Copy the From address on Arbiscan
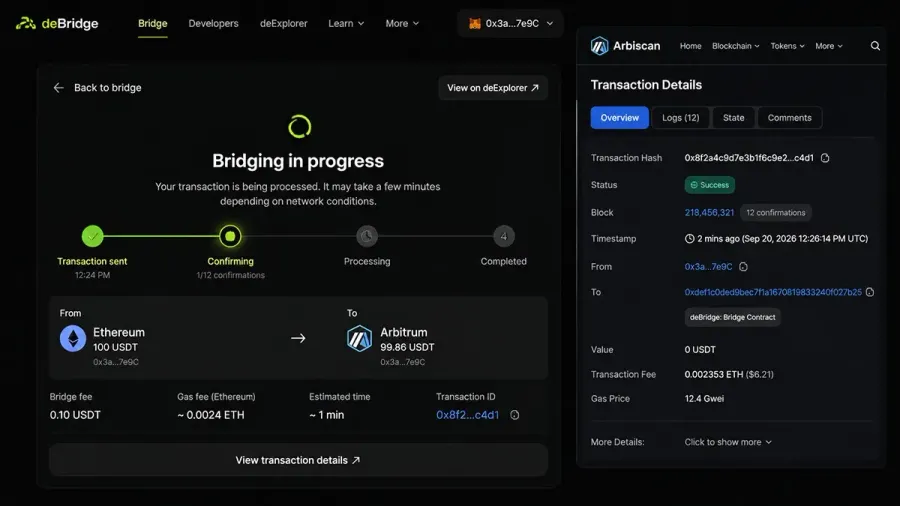This screenshot has height=506, width=900. pyautogui.click(x=743, y=267)
